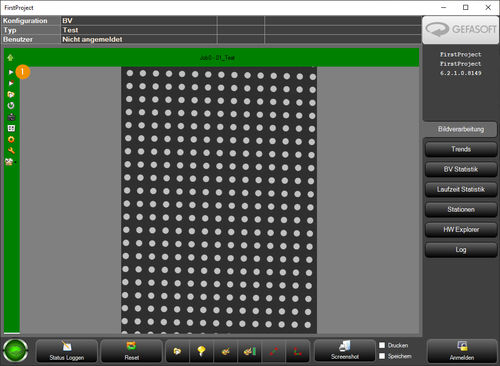Open the orange wrench tool in the sidebar
This screenshot has height=366, width=500.
coord(11,151)
